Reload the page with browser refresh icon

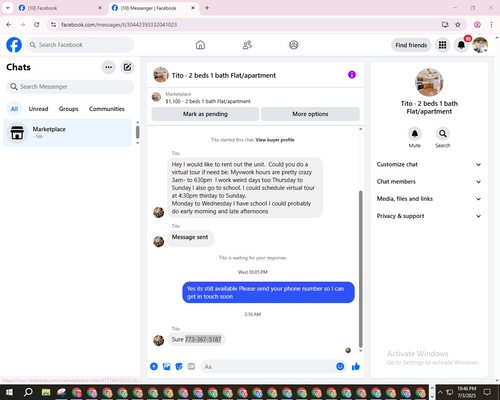point(37,25)
